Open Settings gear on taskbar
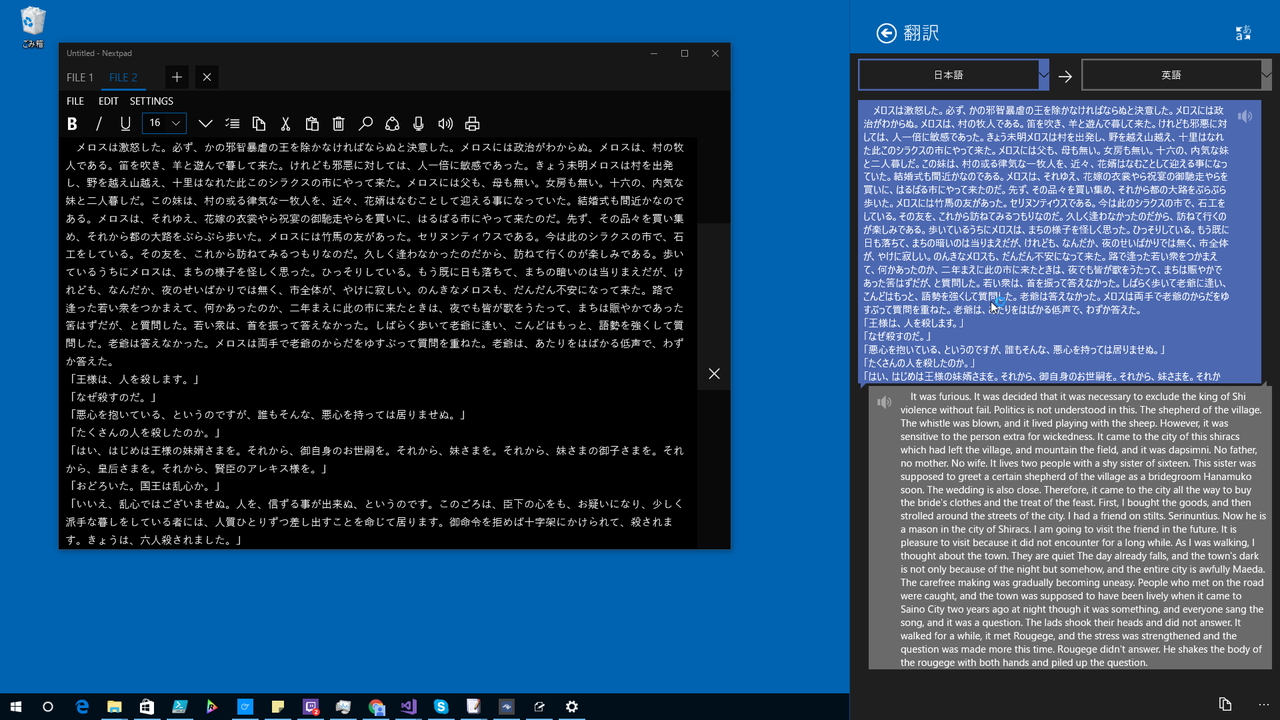The width and height of the screenshot is (1280, 720). click(x=572, y=706)
